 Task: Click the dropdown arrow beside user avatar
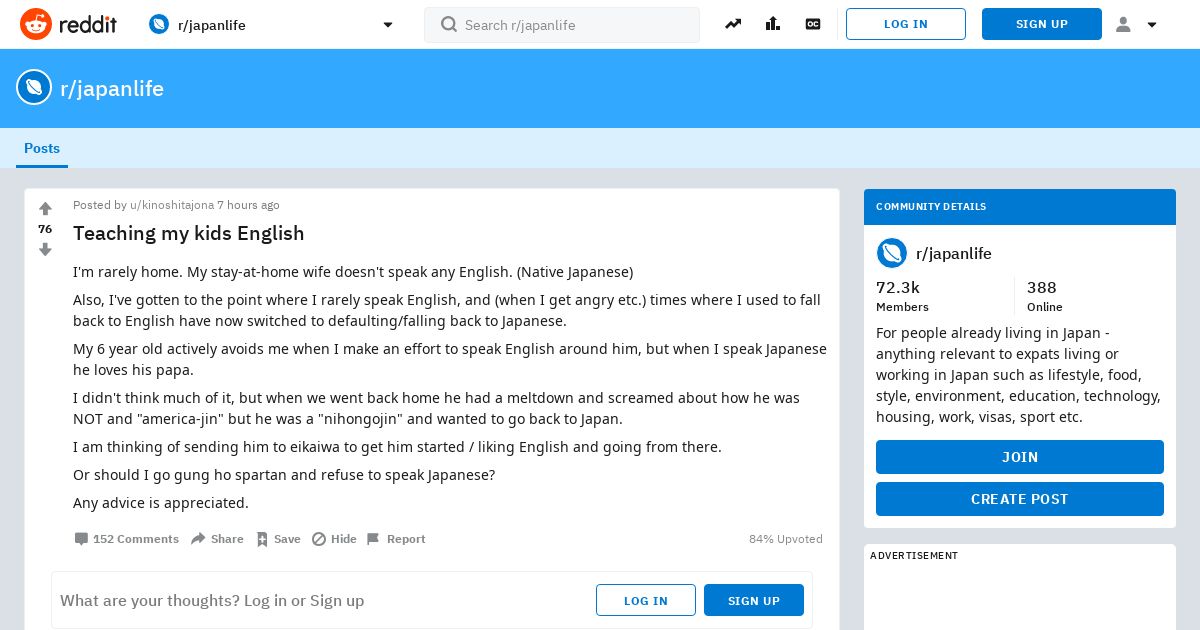pyautogui.click(x=1152, y=25)
